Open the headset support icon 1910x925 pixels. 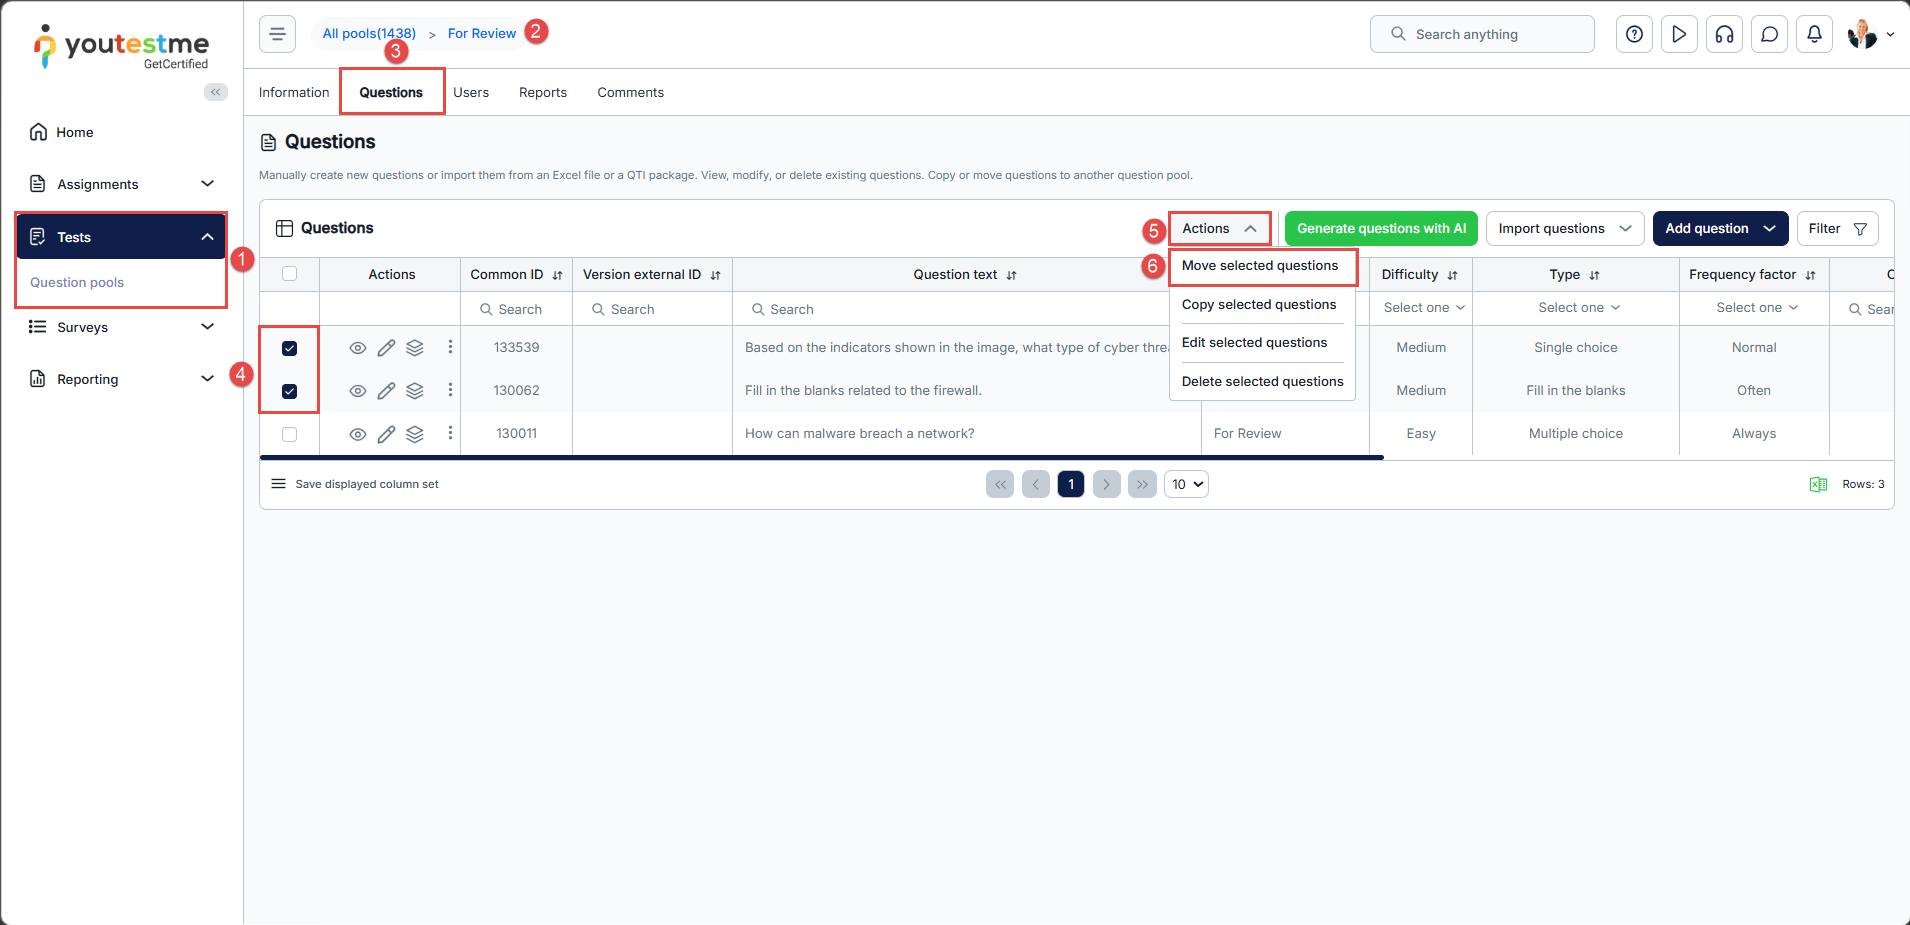click(1724, 34)
